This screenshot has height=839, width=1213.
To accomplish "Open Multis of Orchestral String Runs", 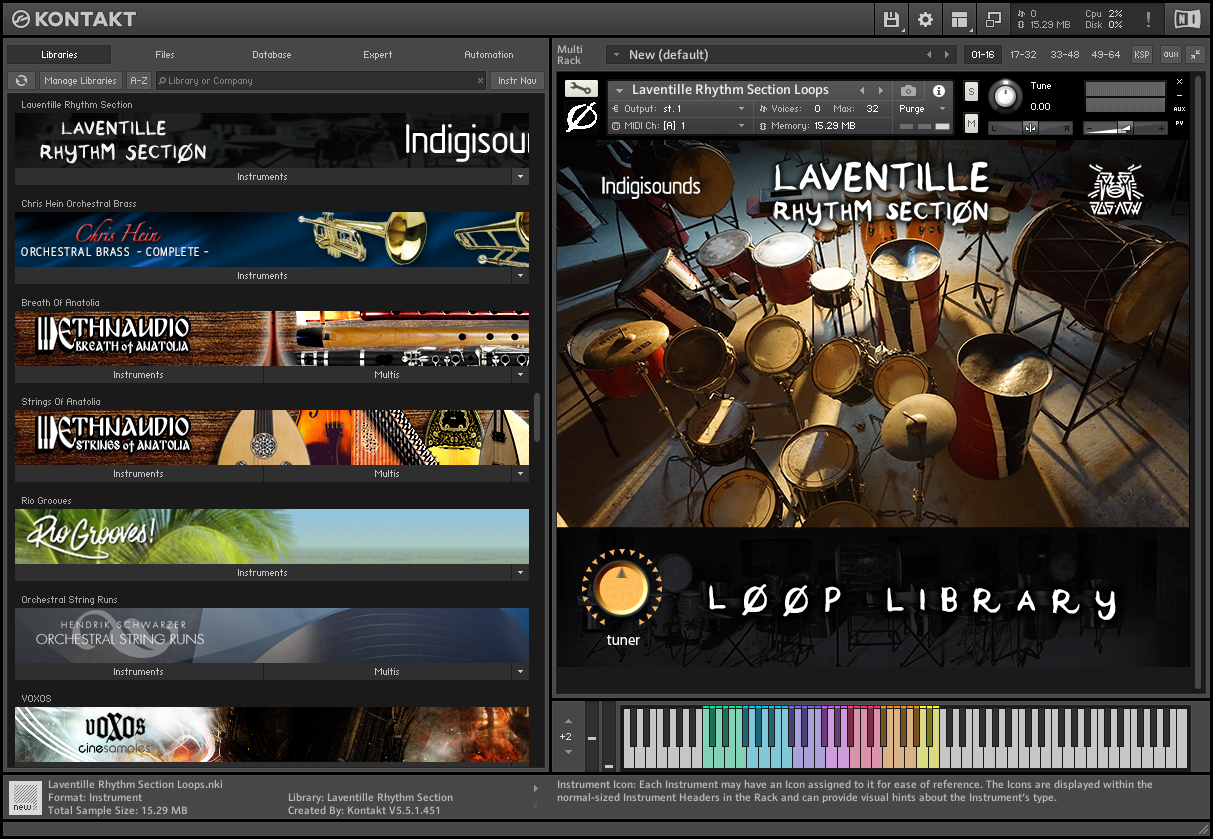I will (387, 671).
